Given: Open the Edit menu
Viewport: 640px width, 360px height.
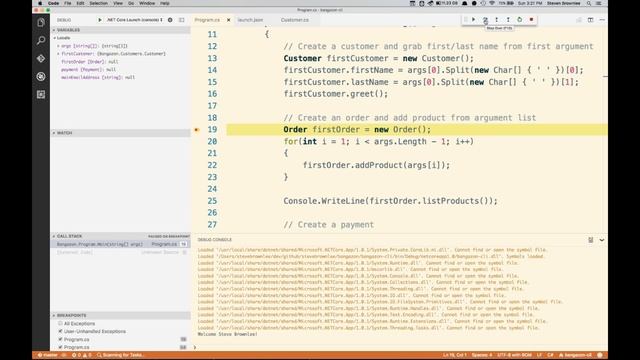Looking at the screenshot, I should click(x=80, y=3).
